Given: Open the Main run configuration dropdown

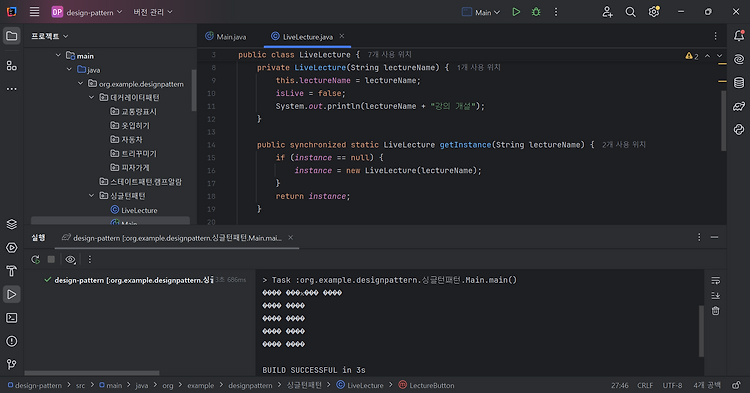Looking at the screenshot, I should [481, 12].
